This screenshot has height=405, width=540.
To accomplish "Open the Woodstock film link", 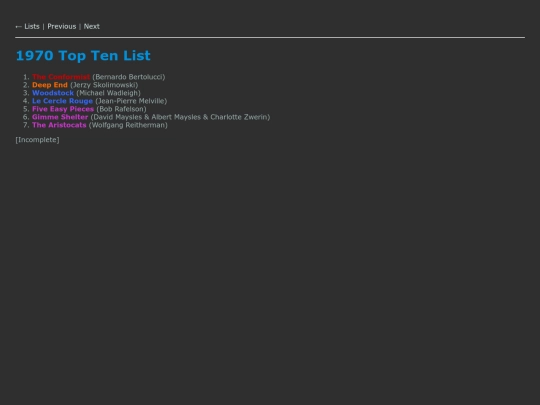I will click(x=53, y=93).
